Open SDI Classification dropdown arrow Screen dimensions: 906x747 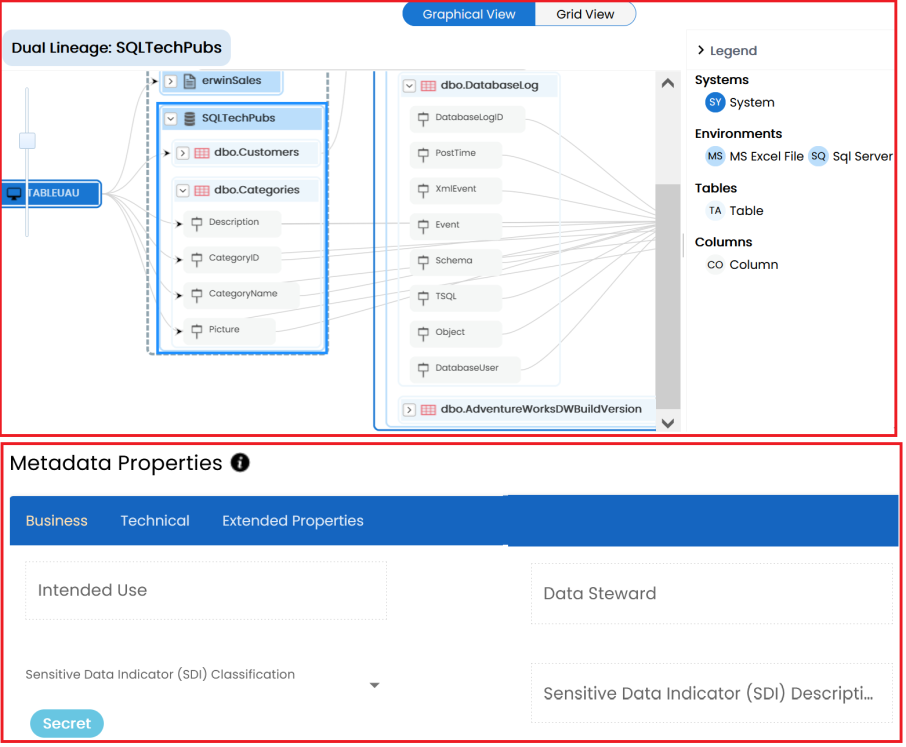tap(374, 686)
